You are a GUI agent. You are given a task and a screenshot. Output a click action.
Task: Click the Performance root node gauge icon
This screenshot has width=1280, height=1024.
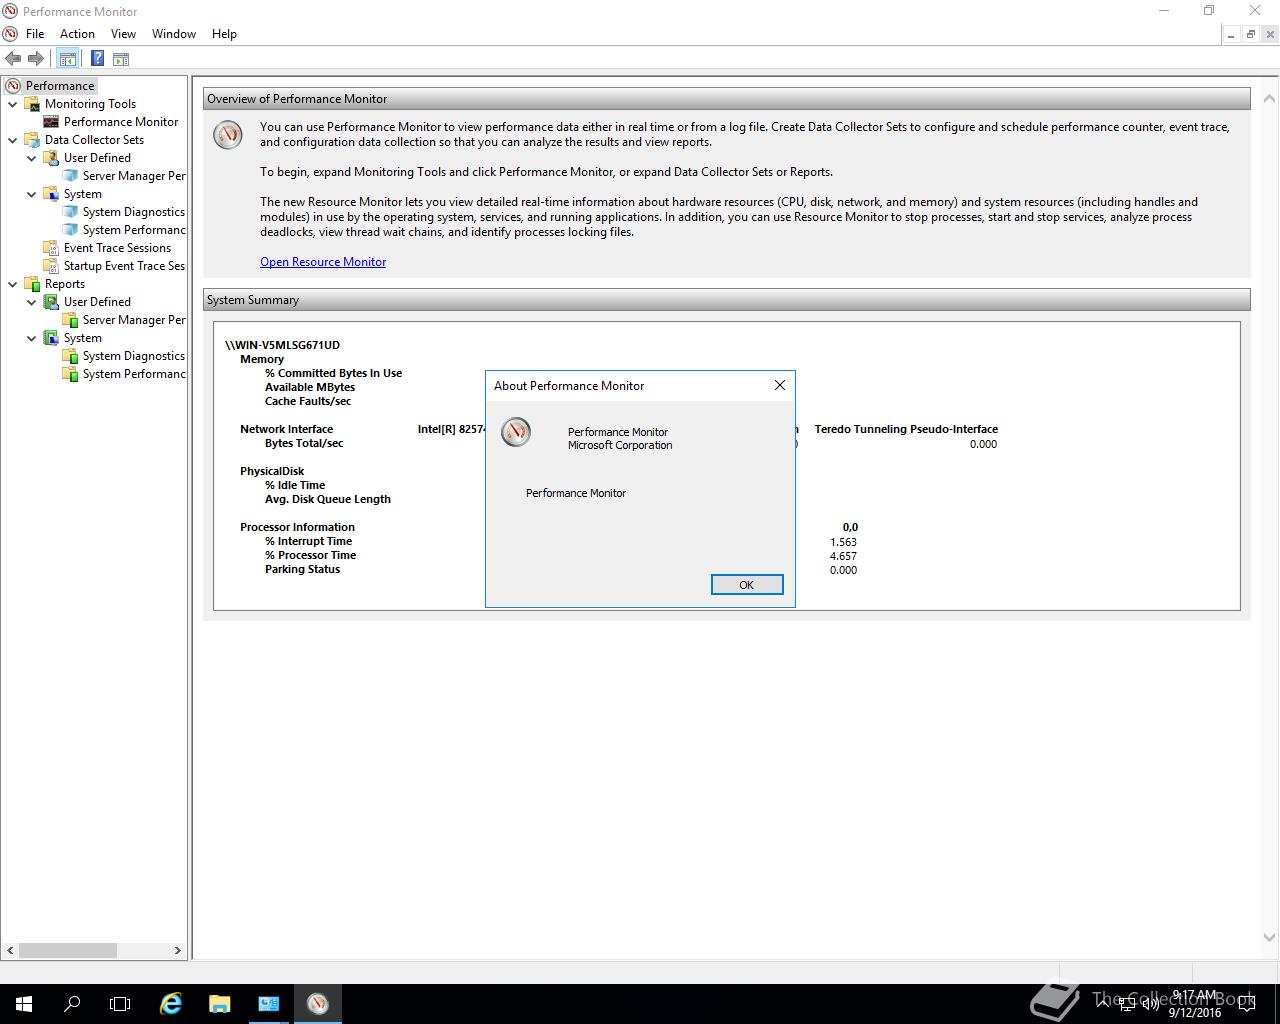point(13,86)
